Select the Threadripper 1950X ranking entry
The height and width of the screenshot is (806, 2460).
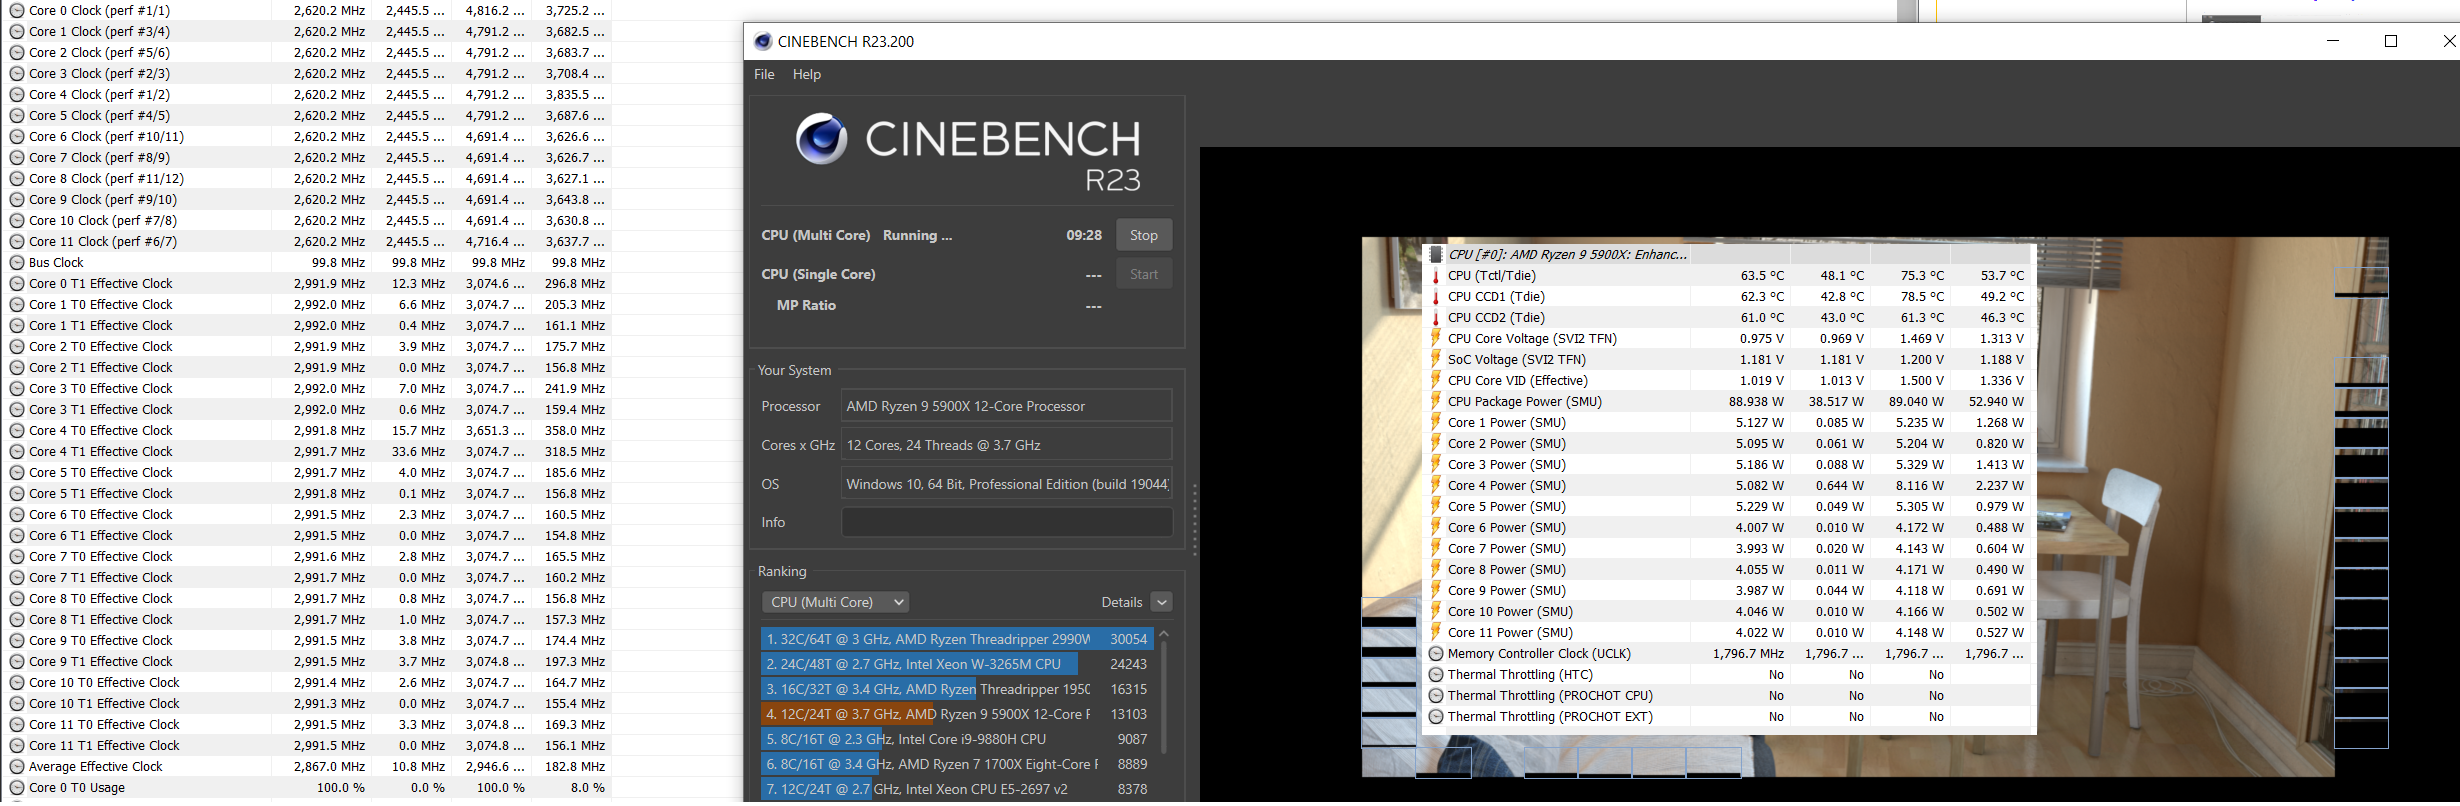coord(957,689)
